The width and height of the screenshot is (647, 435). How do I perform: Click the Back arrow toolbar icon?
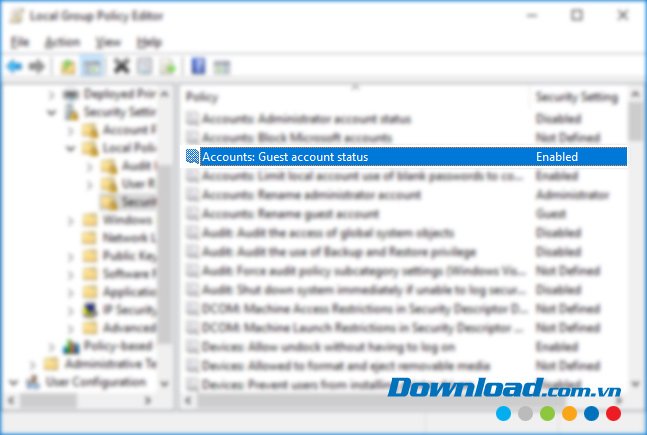14,66
